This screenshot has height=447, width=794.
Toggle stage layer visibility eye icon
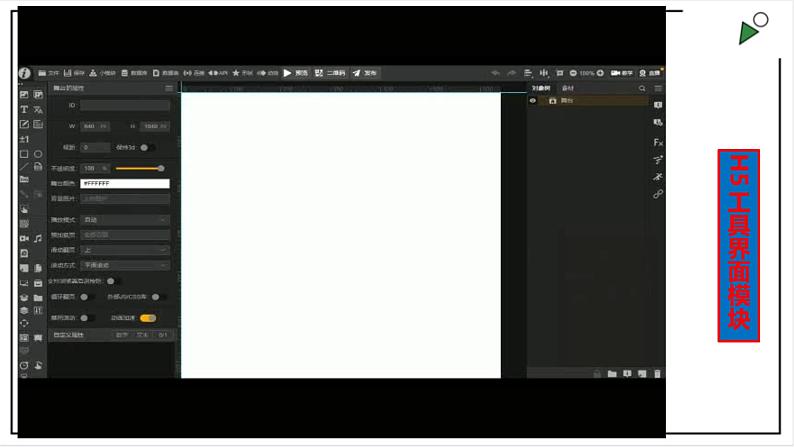tap(533, 101)
